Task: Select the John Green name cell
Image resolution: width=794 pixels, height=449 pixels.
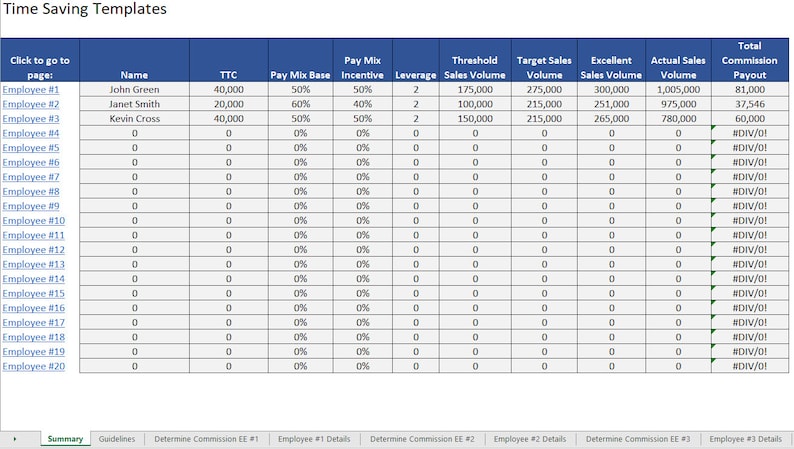Action: 134,90
